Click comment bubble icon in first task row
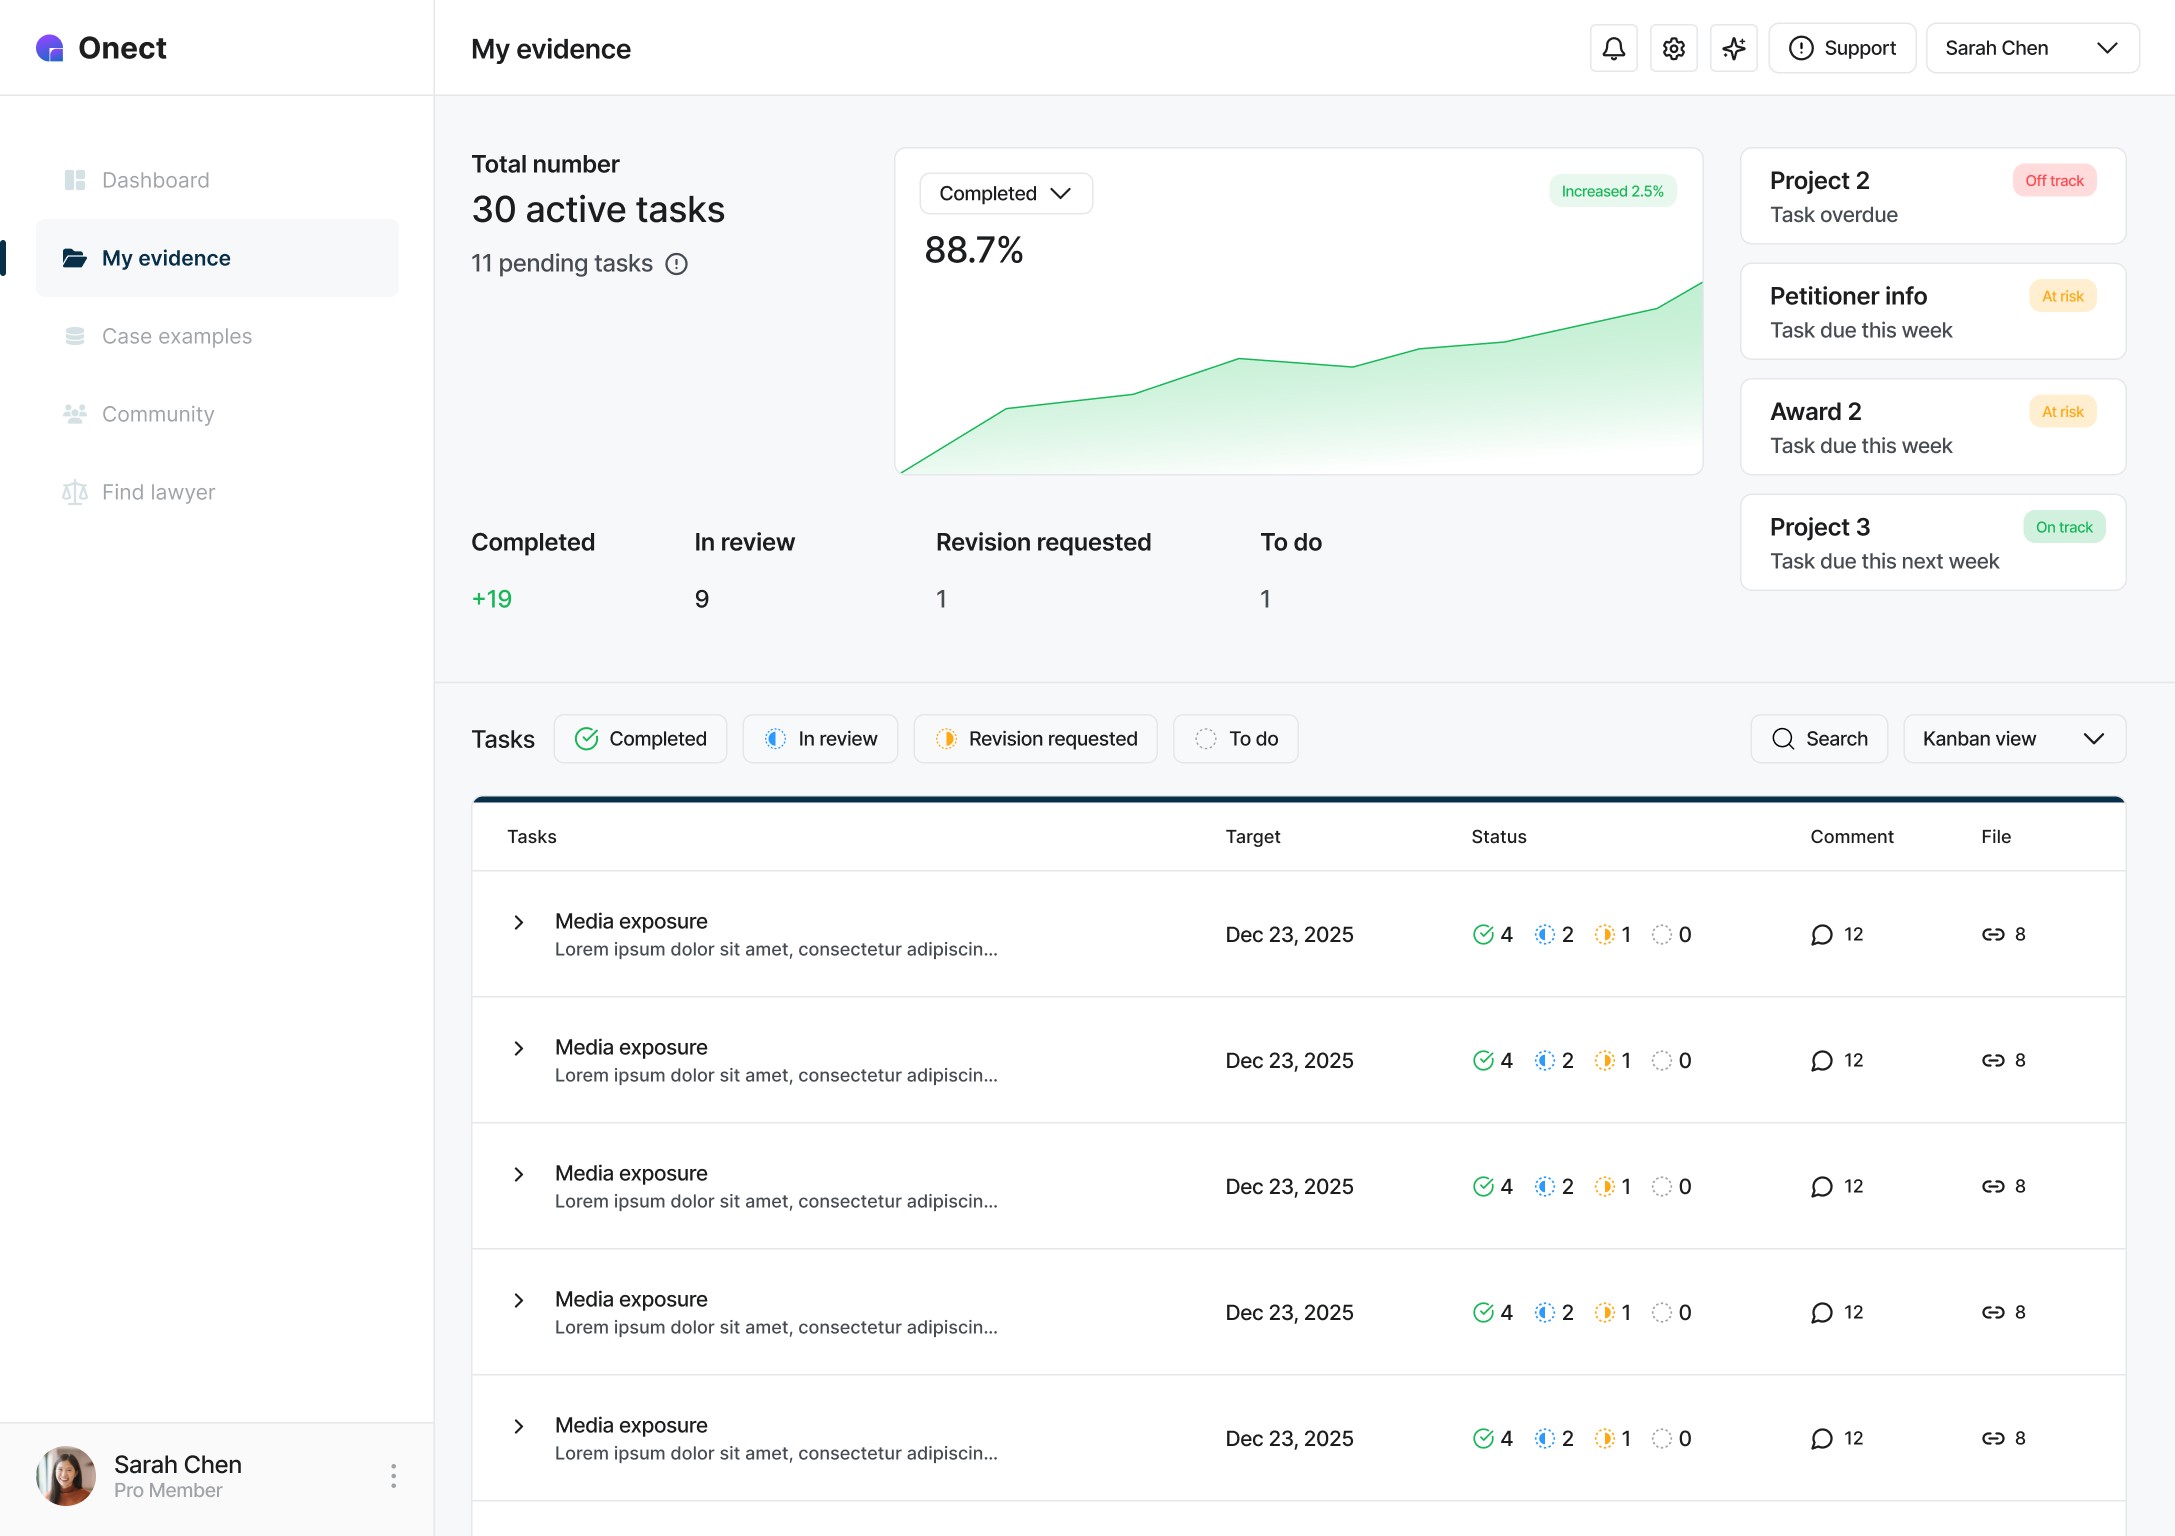 coord(1821,934)
